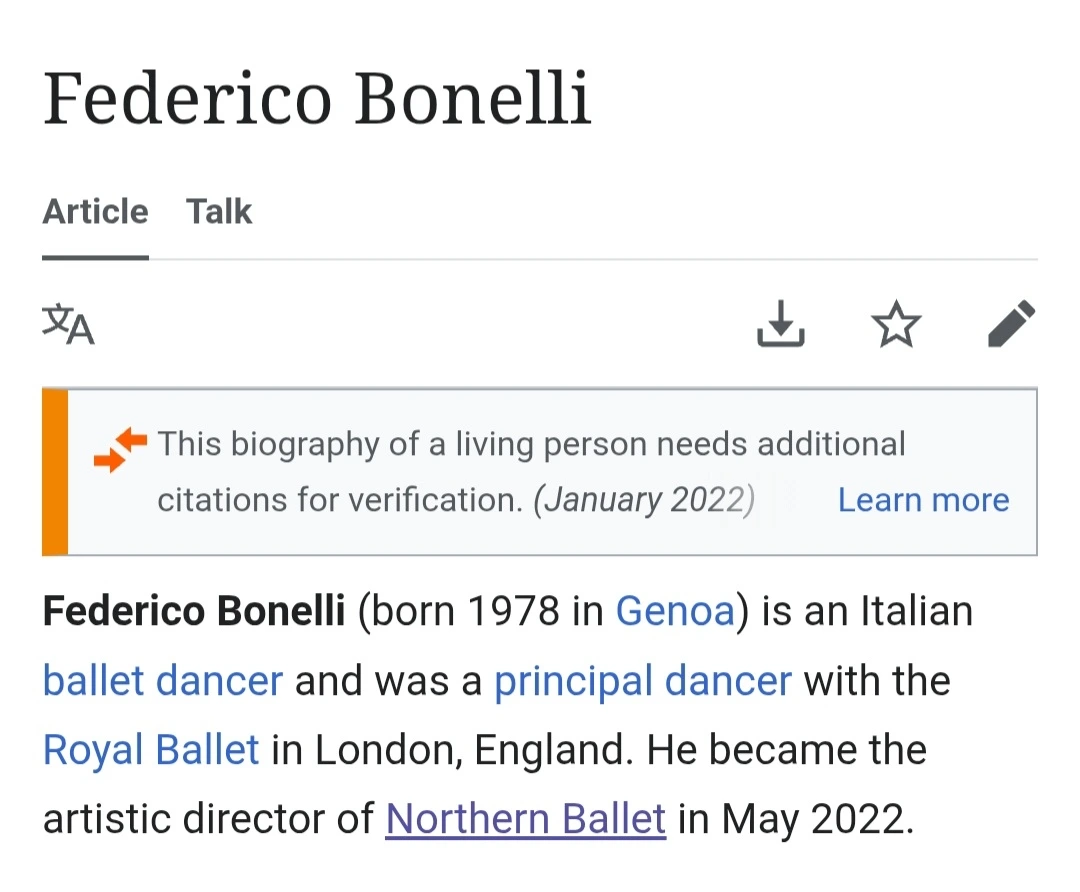1080x892 pixels.
Task: Open the Genoa link
Action: [x=675, y=610]
